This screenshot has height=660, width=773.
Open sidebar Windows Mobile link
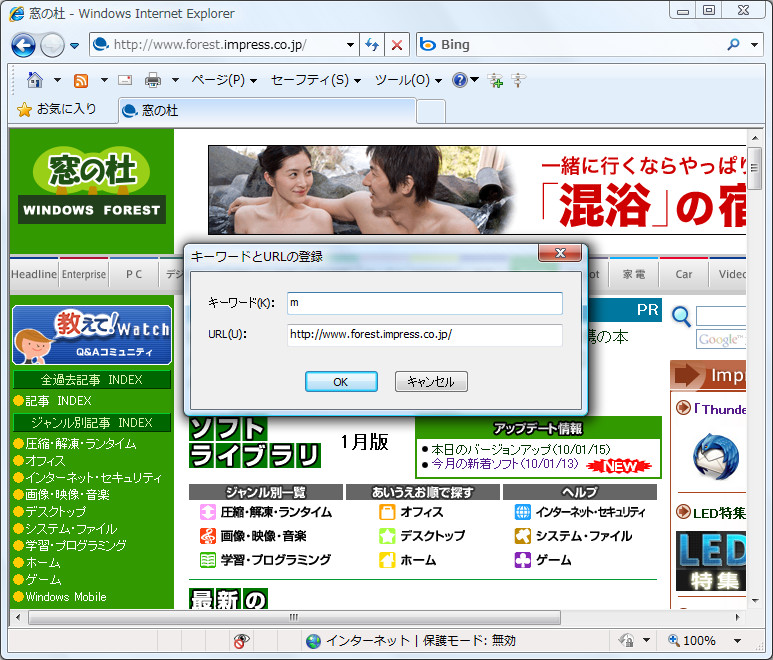tap(66, 597)
